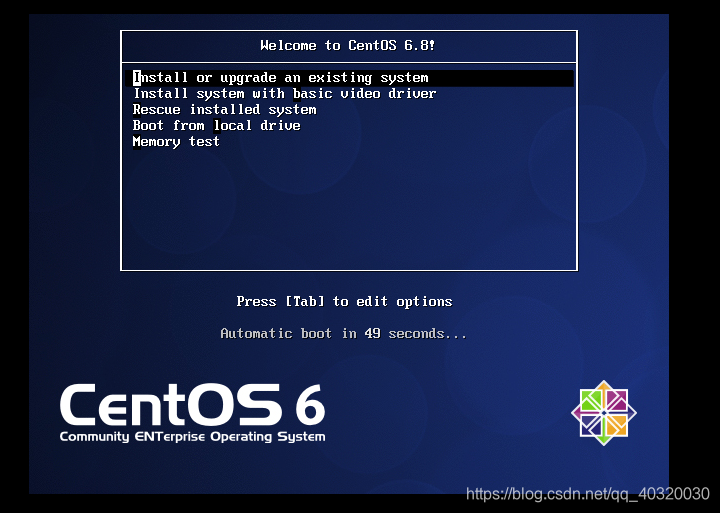This screenshot has width=720, height=513.
Task: Click the 'Welcome to CentOS 6.8!' title
Action: (348, 45)
